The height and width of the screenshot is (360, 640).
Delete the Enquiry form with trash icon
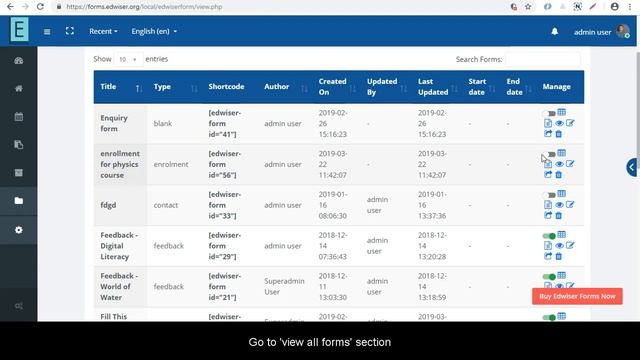[559, 134]
